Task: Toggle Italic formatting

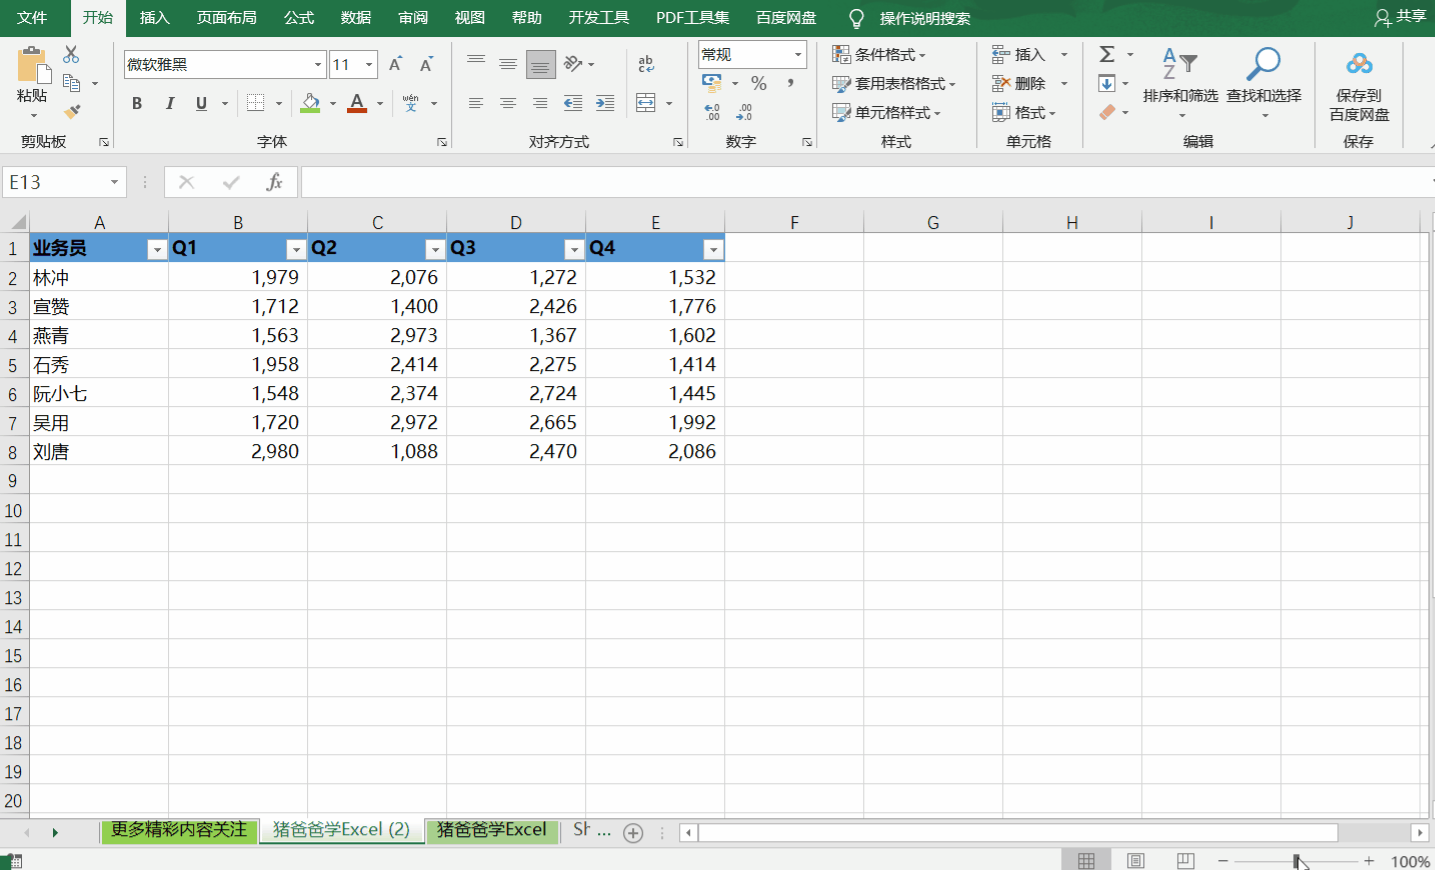Action: [x=170, y=103]
